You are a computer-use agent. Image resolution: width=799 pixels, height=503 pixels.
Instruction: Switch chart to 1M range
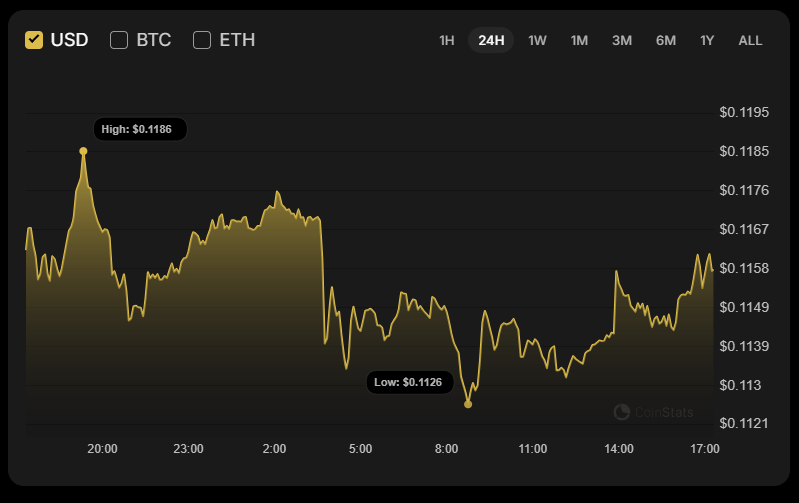[x=579, y=40]
